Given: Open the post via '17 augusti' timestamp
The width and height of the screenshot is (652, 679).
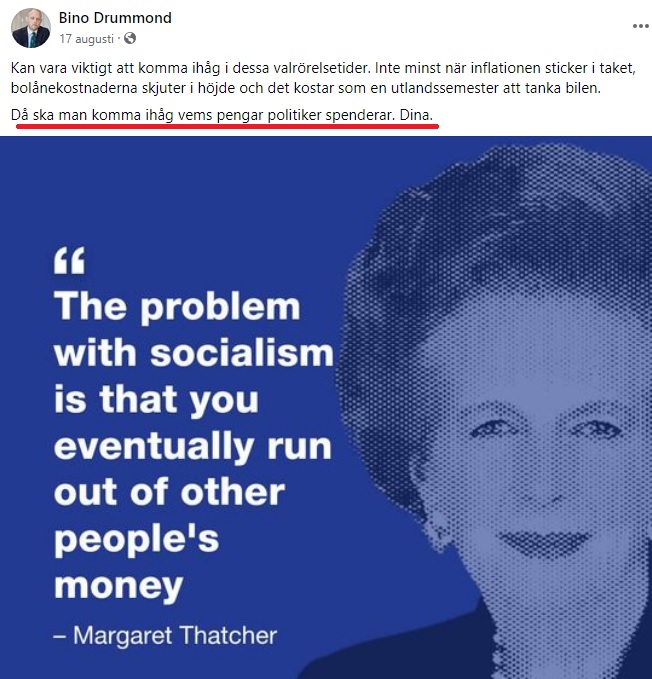Looking at the screenshot, I should (x=87, y=39).
